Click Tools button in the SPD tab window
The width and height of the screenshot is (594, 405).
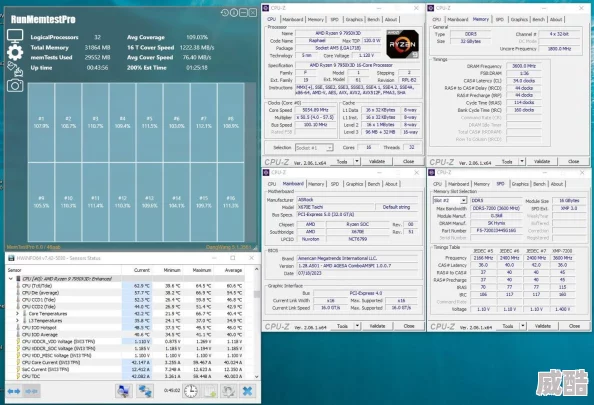[508, 326]
